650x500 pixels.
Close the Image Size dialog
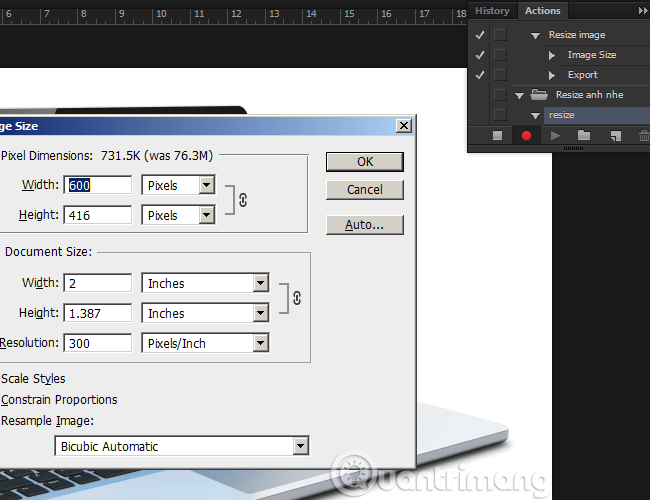pos(404,126)
